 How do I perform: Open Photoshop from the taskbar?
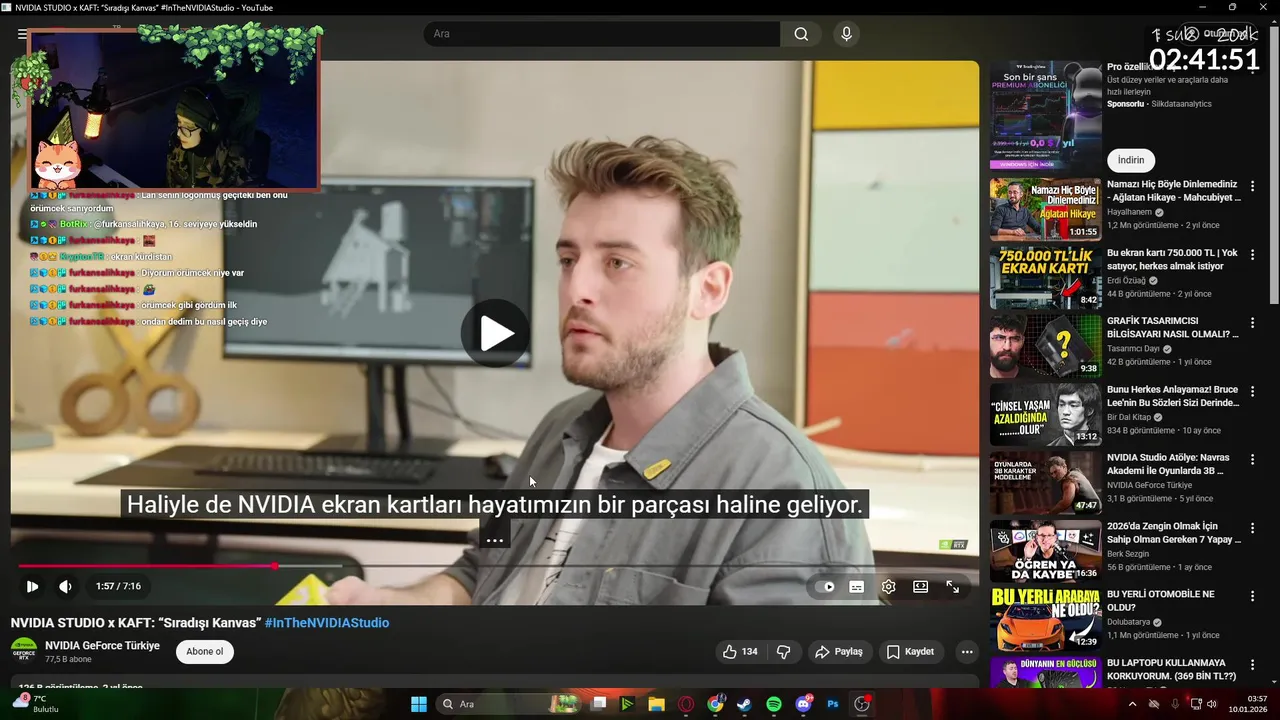[x=832, y=704]
